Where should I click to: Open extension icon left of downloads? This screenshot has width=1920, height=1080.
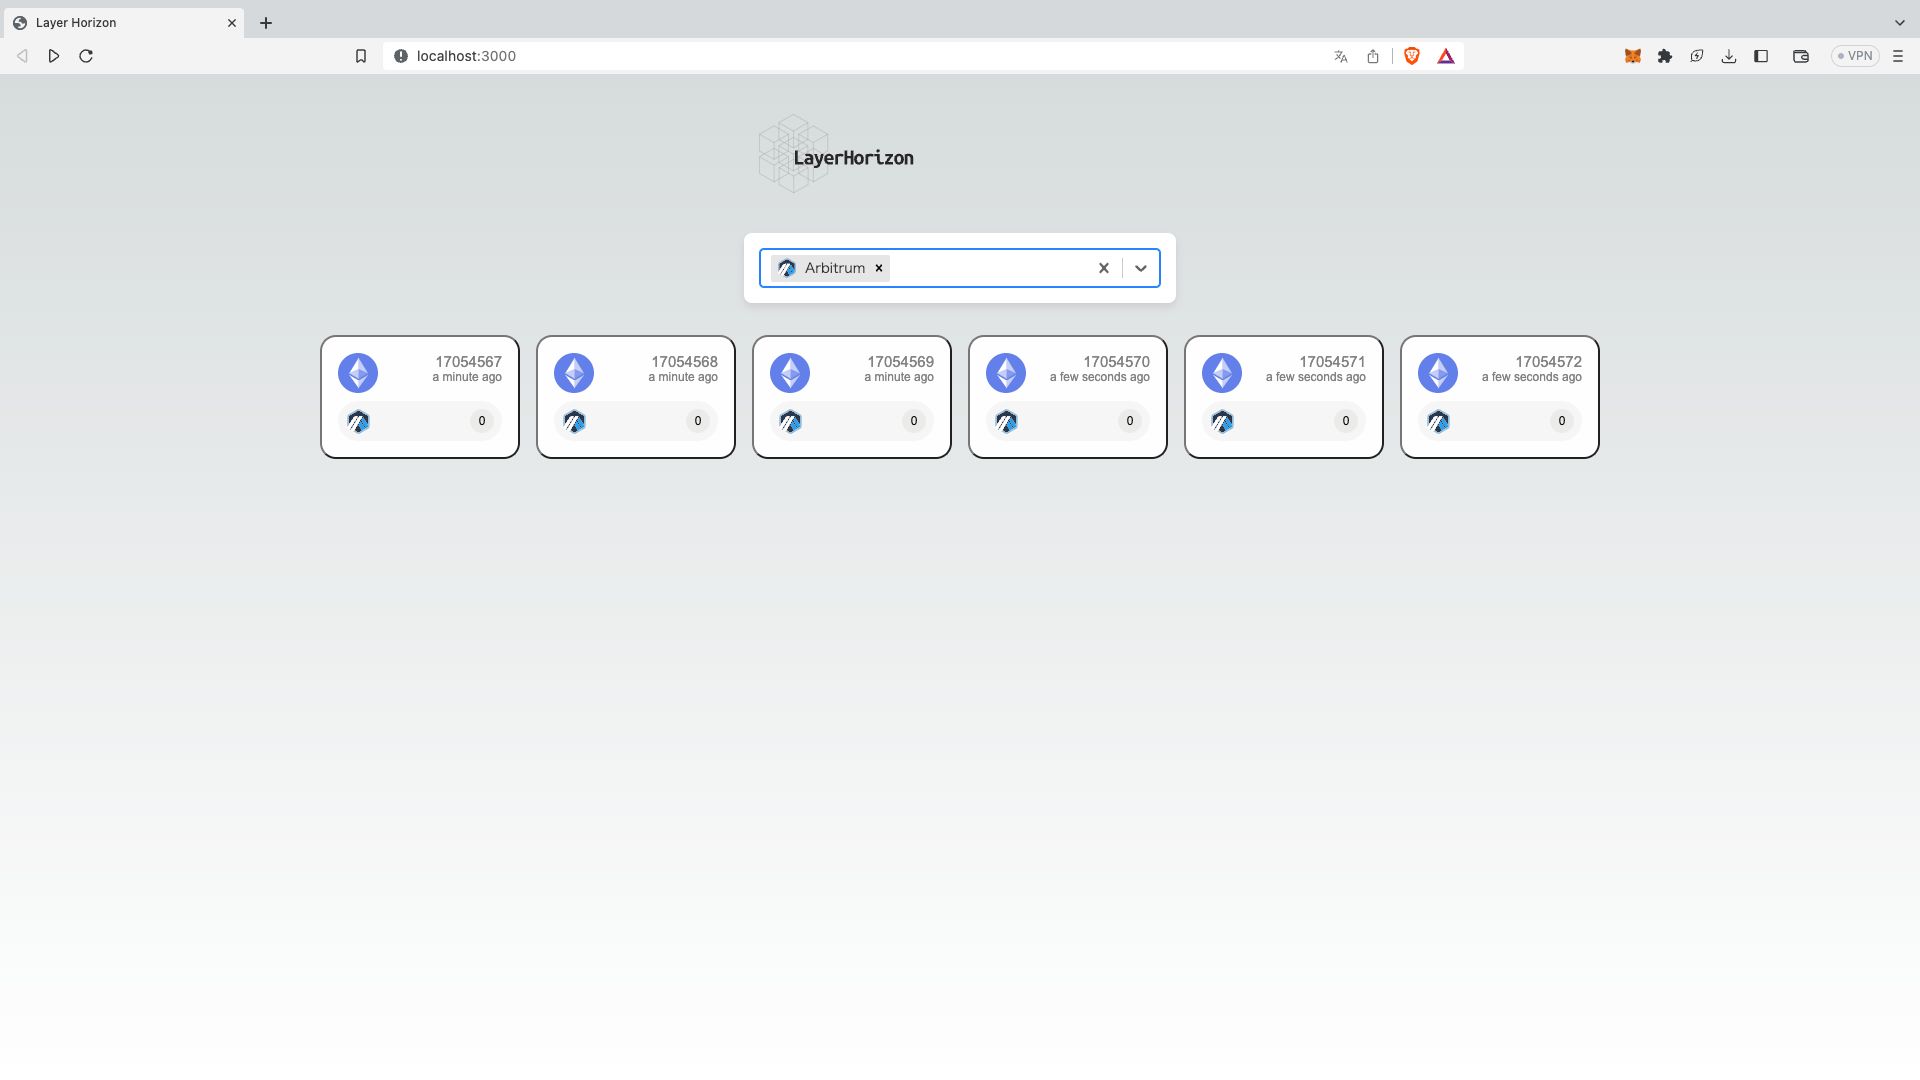coord(1697,56)
